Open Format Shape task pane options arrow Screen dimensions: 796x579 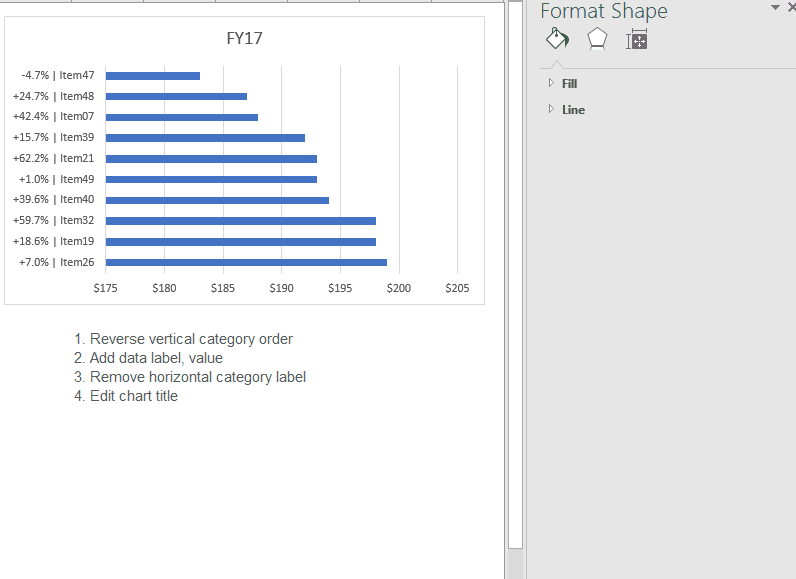[x=774, y=8]
